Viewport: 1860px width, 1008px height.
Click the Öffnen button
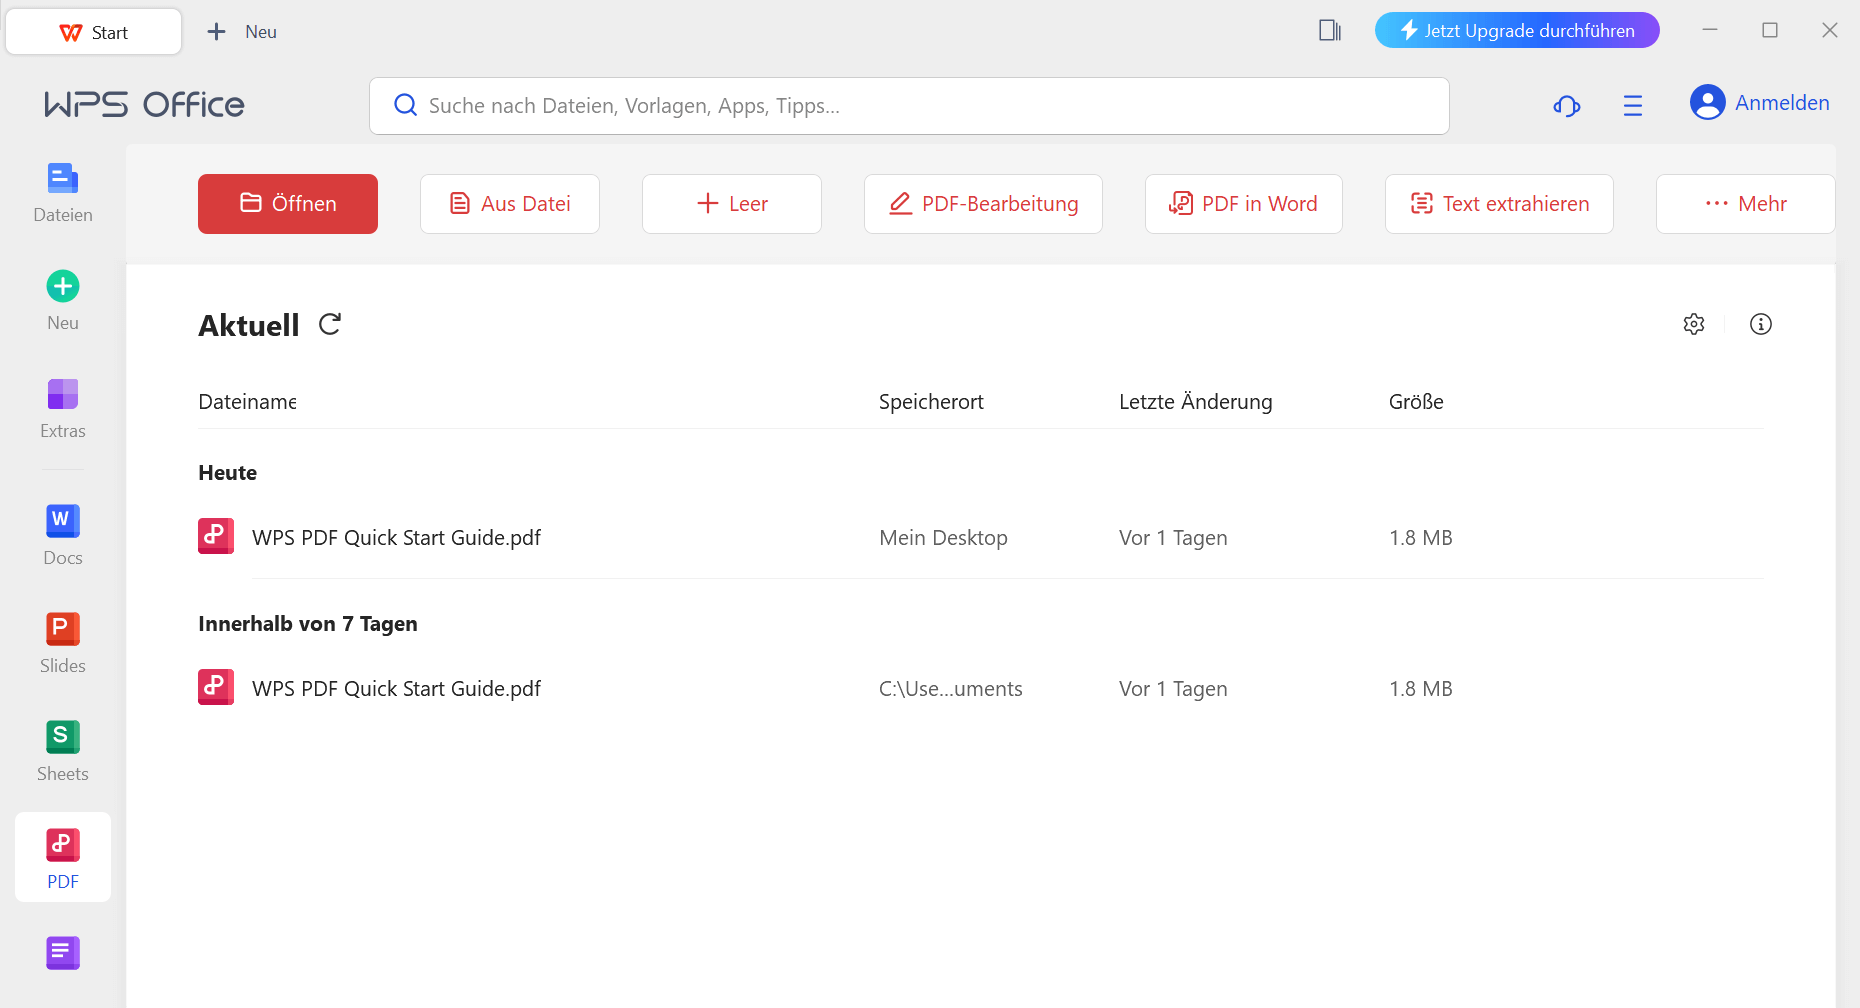point(288,204)
